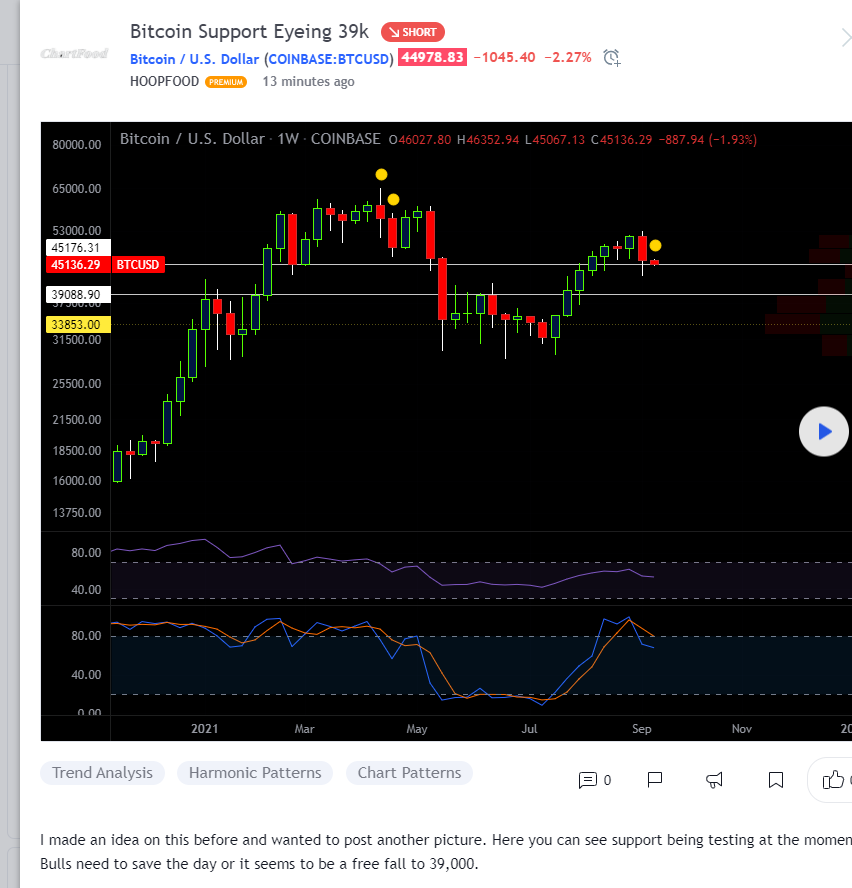Toggle the bookmark icon to save idea

pos(775,780)
